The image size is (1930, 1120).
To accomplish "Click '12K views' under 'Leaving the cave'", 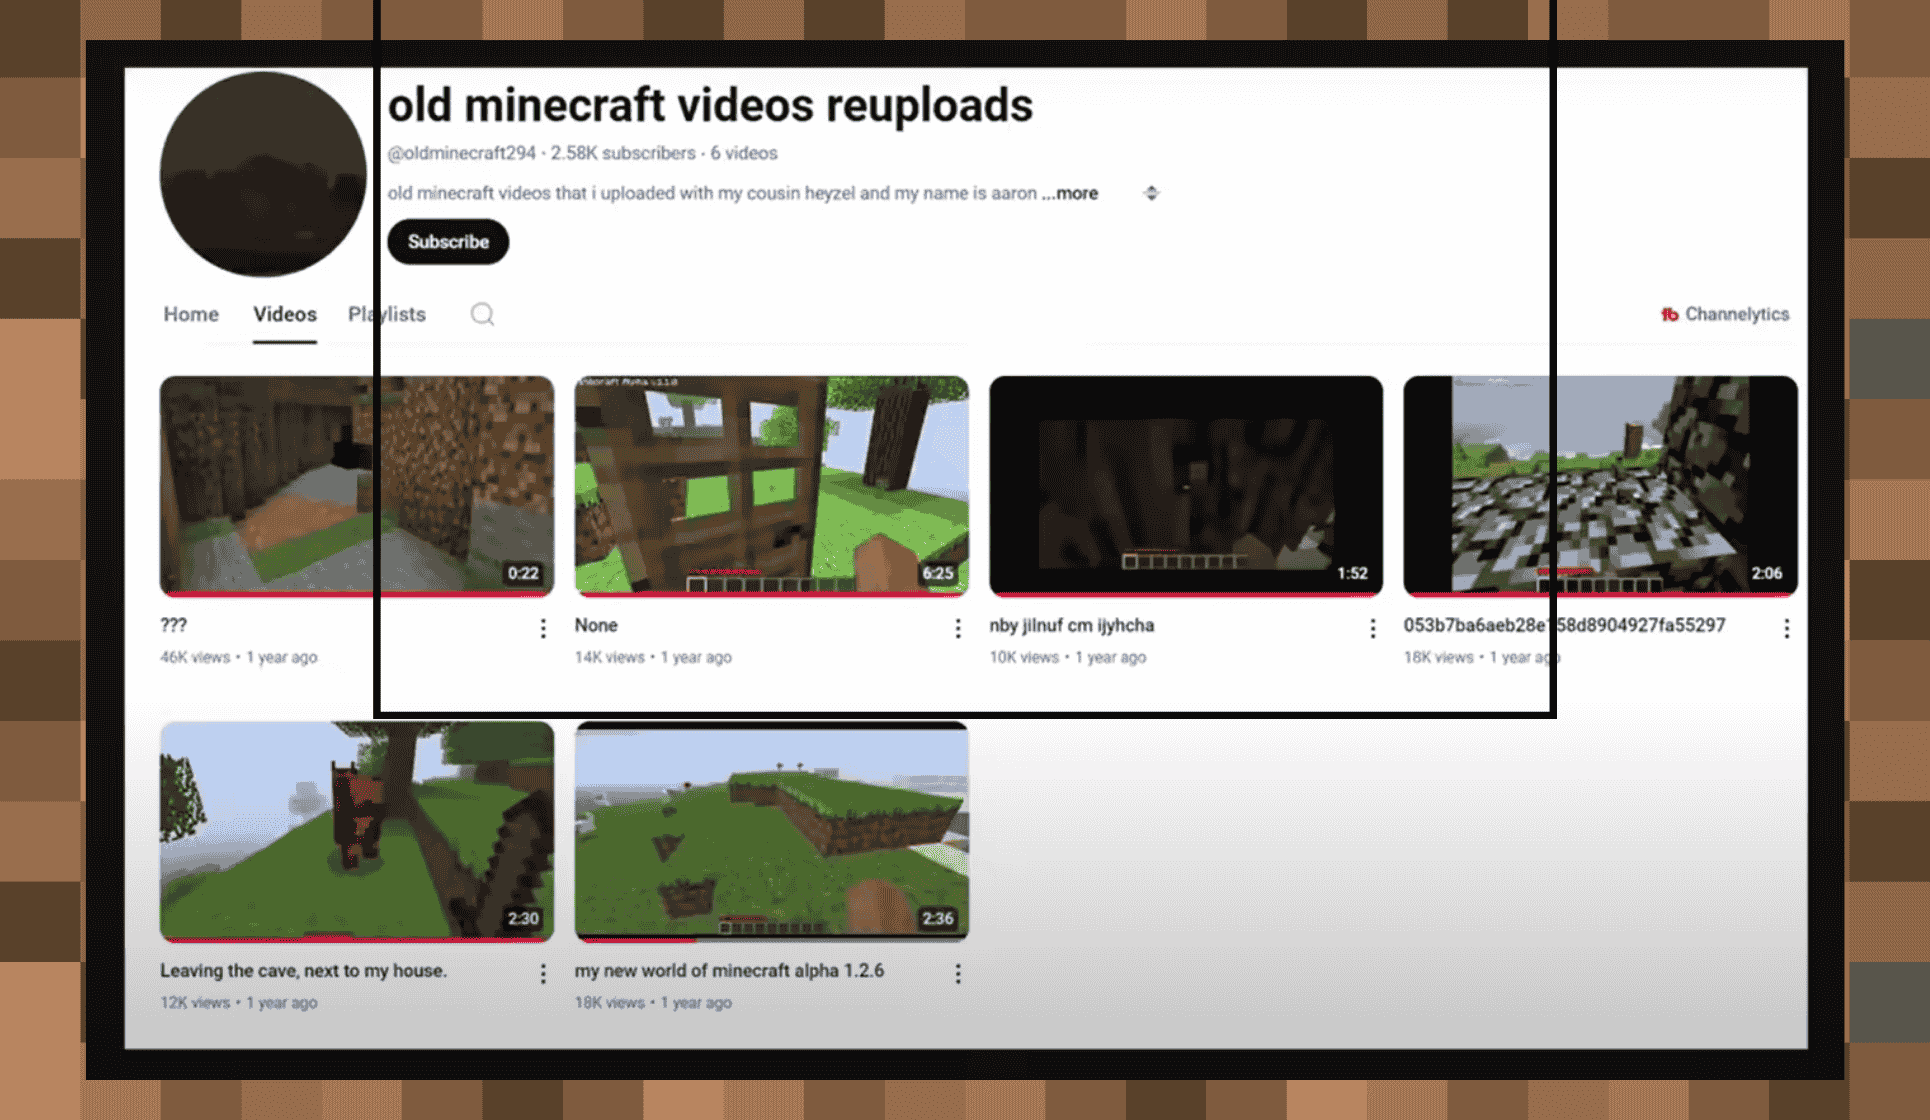I will coord(195,1002).
